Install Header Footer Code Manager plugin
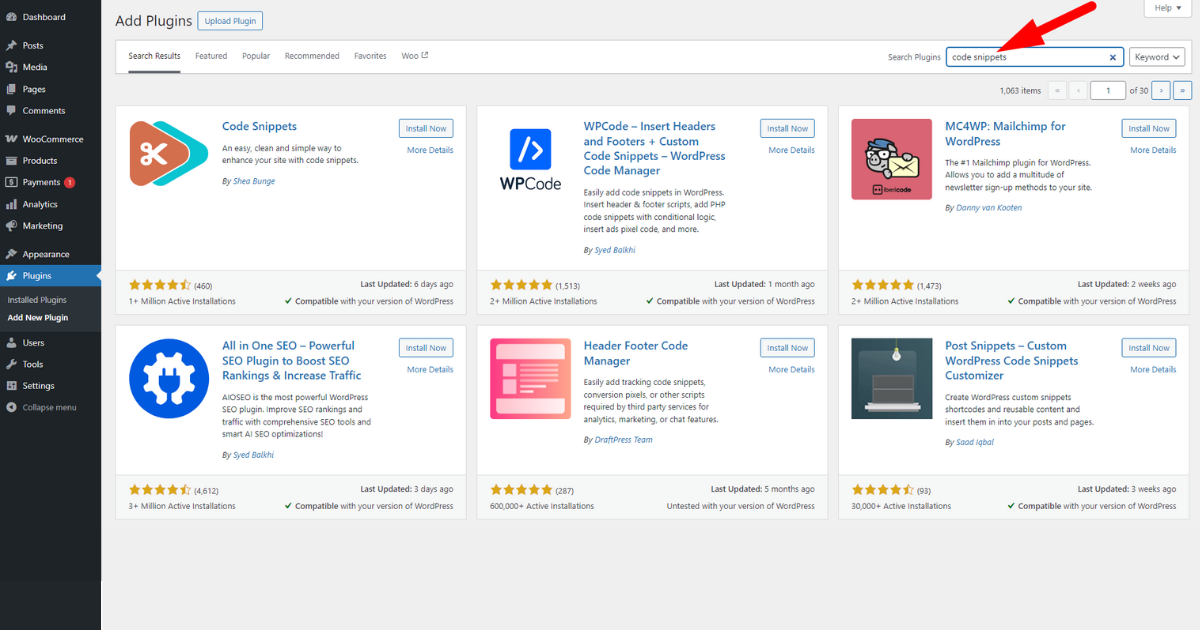This screenshot has height=630, width=1200. [x=787, y=348]
